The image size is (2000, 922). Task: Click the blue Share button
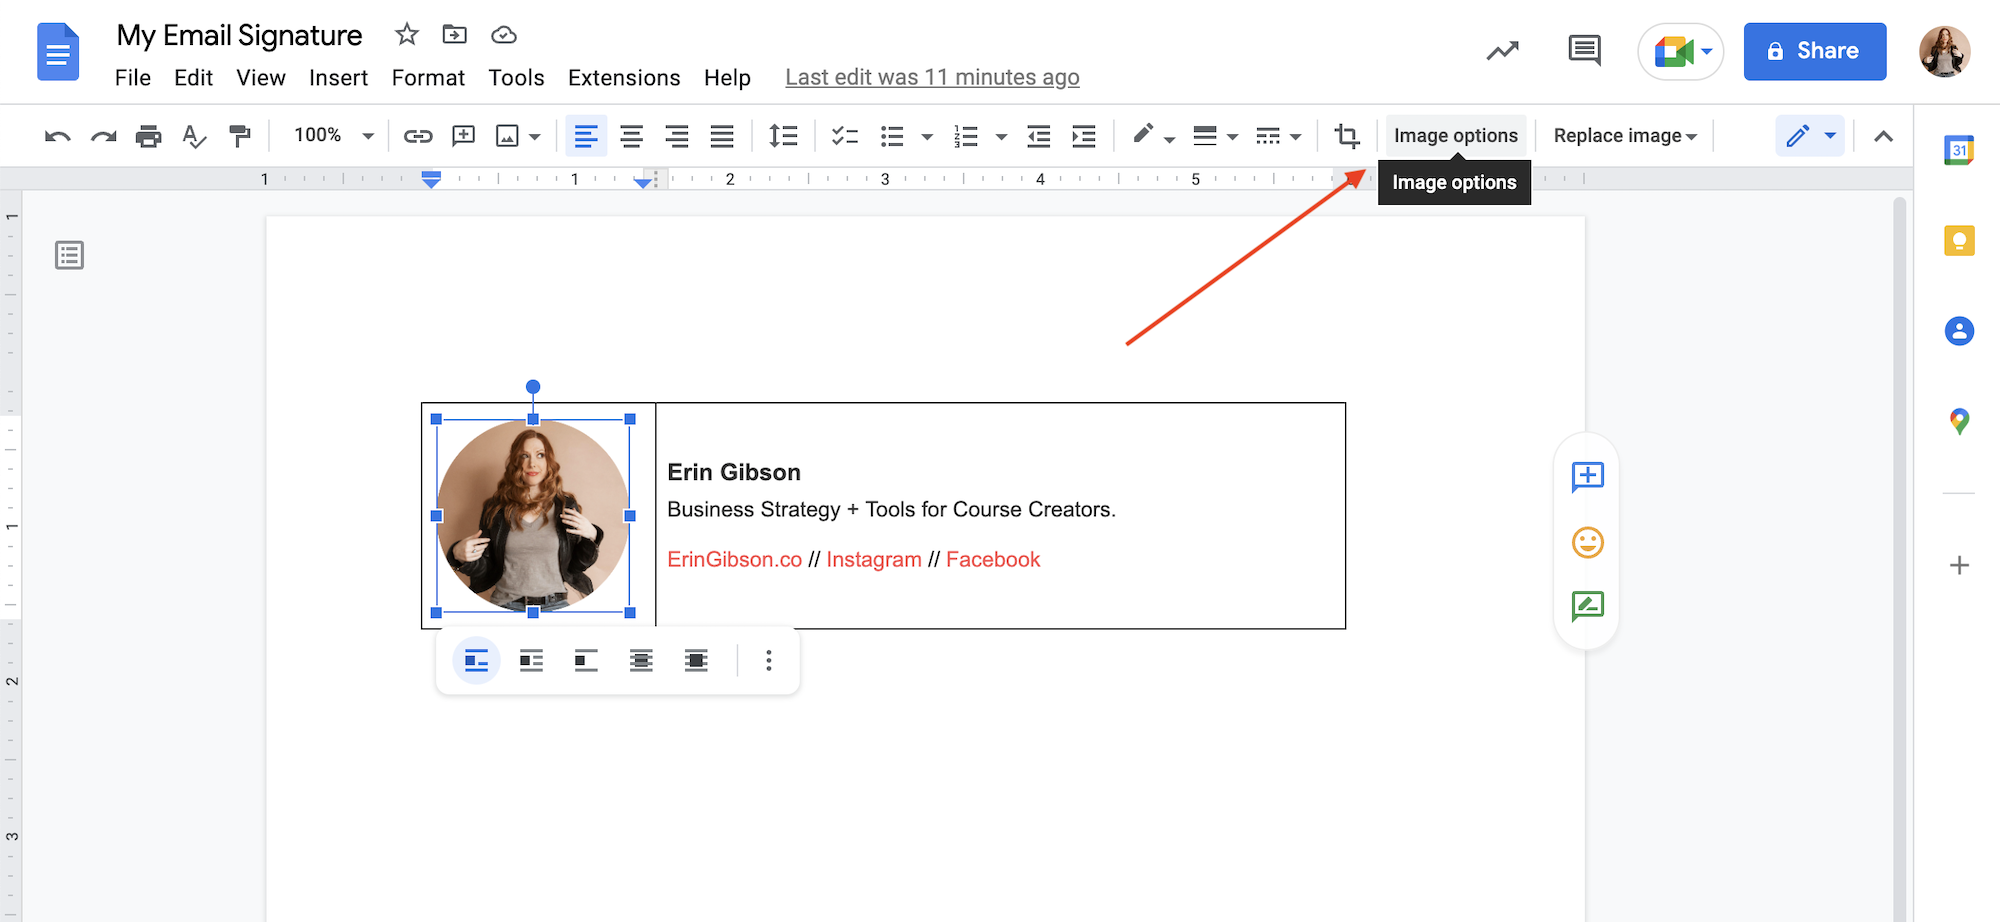point(1815,51)
